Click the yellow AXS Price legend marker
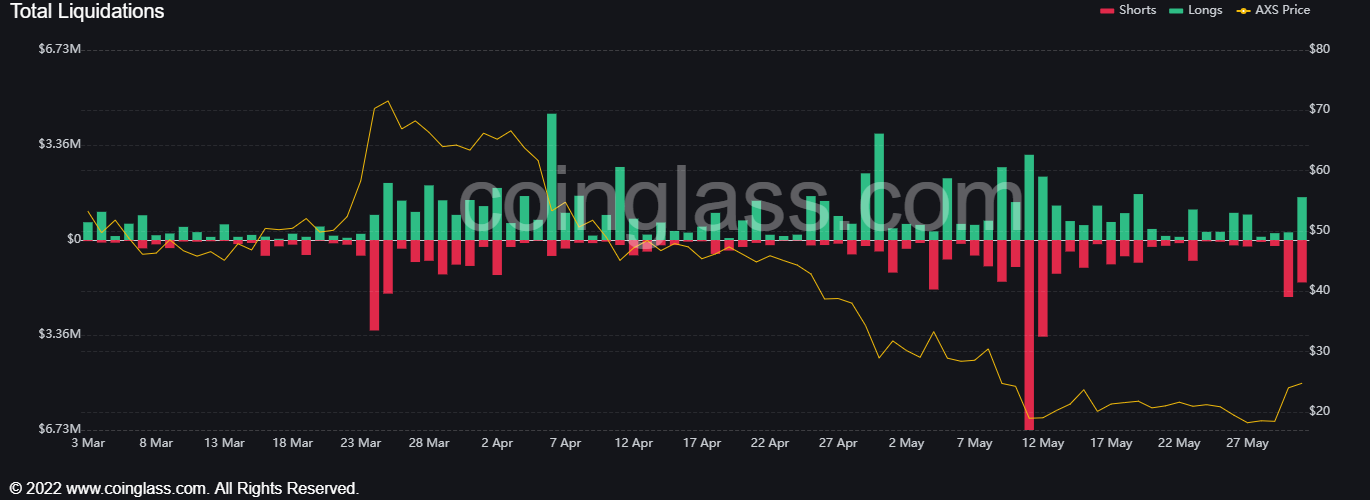 pos(1243,11)
